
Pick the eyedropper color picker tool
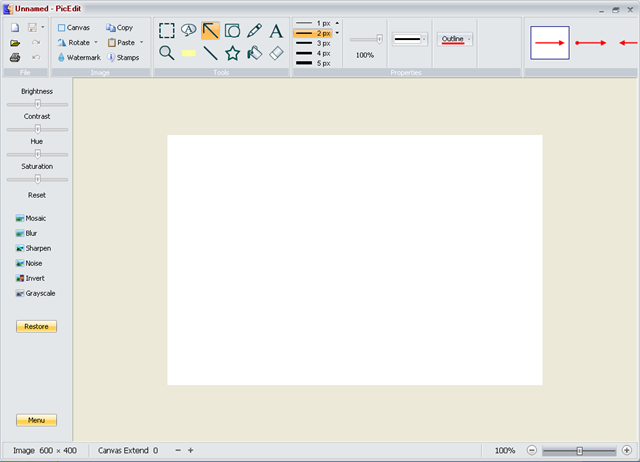(x=255, y=31)
